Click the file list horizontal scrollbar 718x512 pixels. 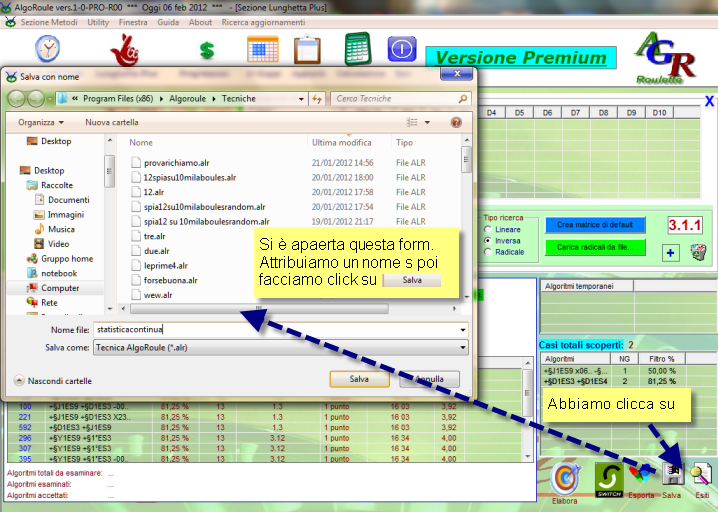coord(259,309)
